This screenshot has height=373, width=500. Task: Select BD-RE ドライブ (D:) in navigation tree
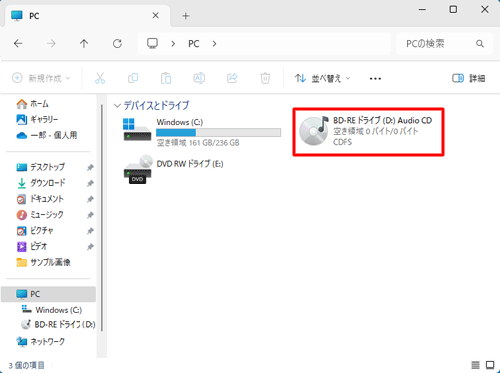pyautogui.click(x=58, y=324)
